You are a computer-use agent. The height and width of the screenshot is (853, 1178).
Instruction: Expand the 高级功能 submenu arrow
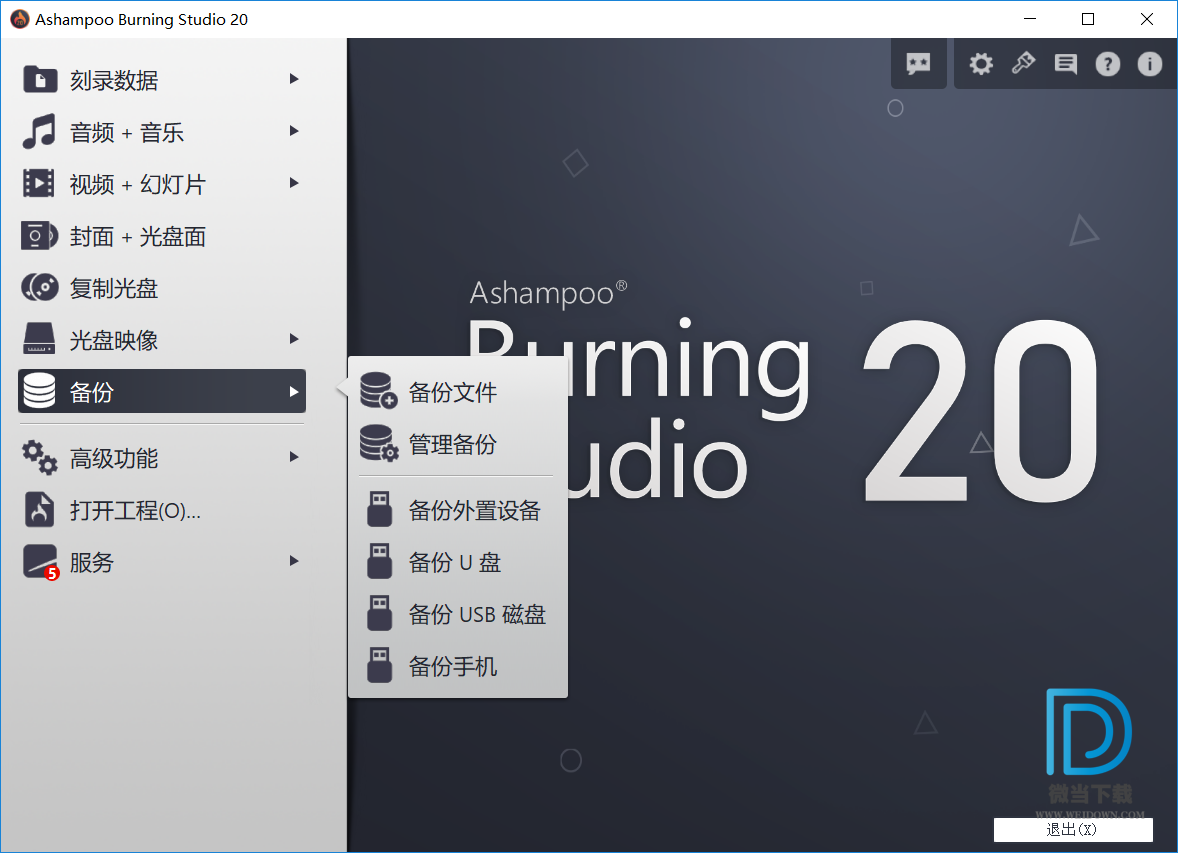[x=294, y=457]
